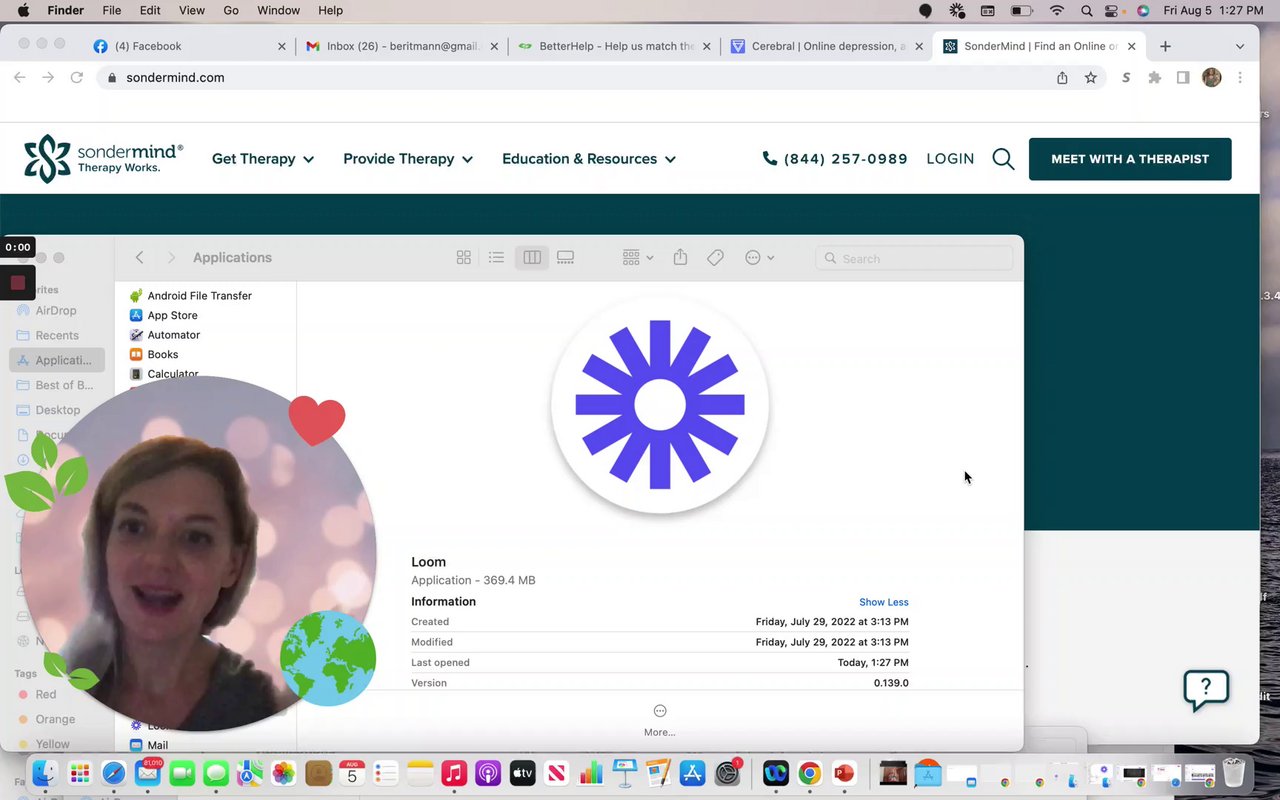Stop the Loom recording with the red button

[x=17, y=283]
